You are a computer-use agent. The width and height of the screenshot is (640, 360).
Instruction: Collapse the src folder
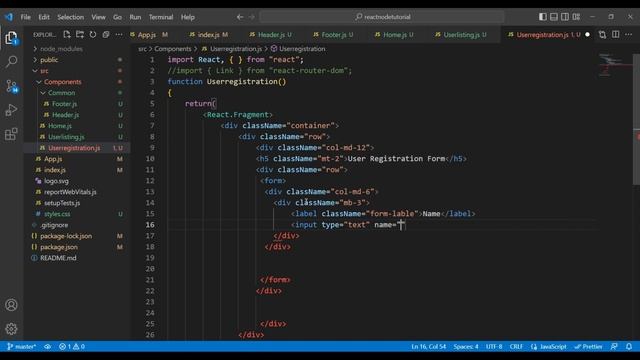click(44, 71)
